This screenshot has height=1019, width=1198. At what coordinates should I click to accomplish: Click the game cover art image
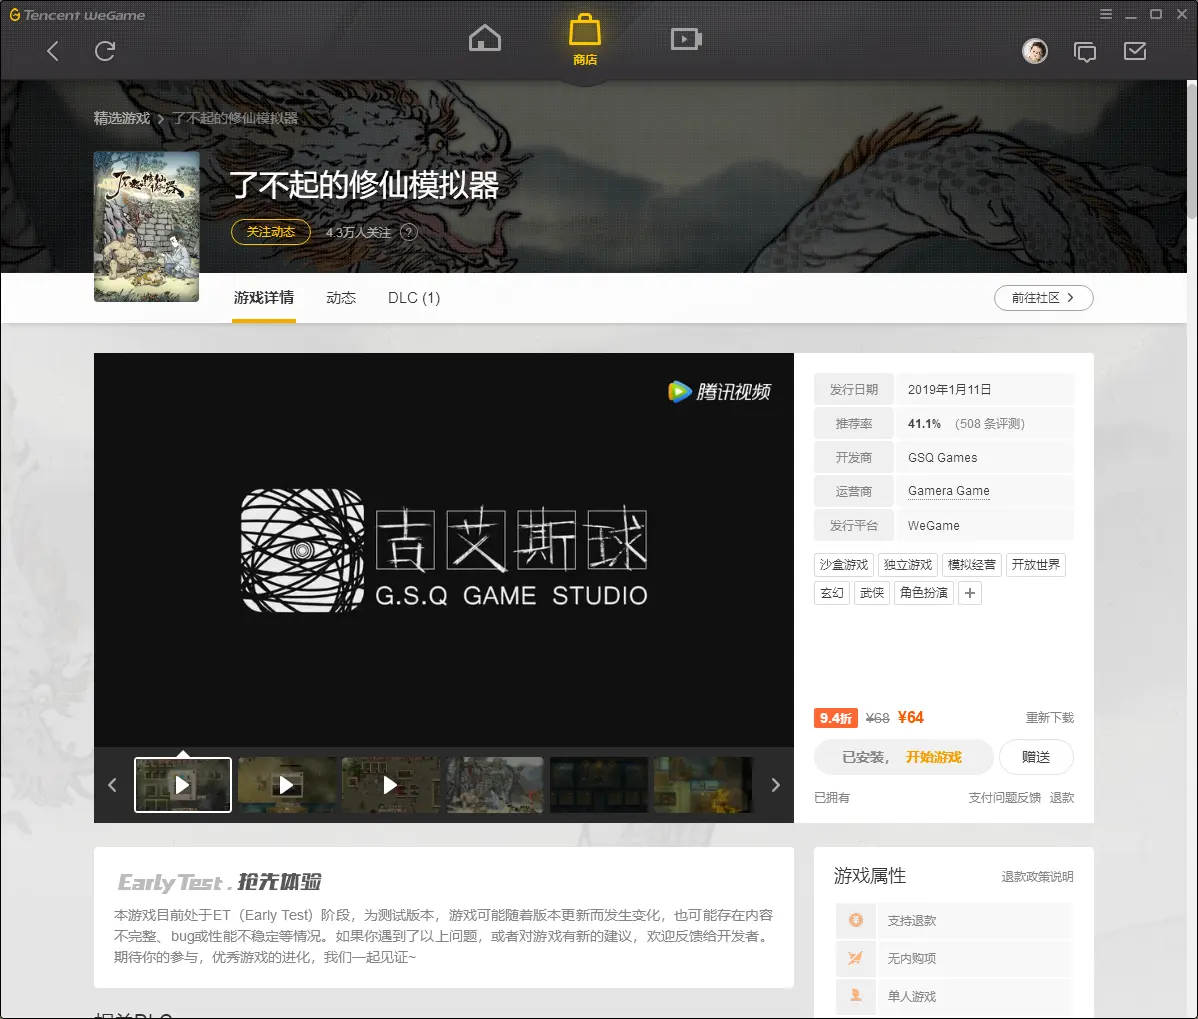click(x=147, y=226)
